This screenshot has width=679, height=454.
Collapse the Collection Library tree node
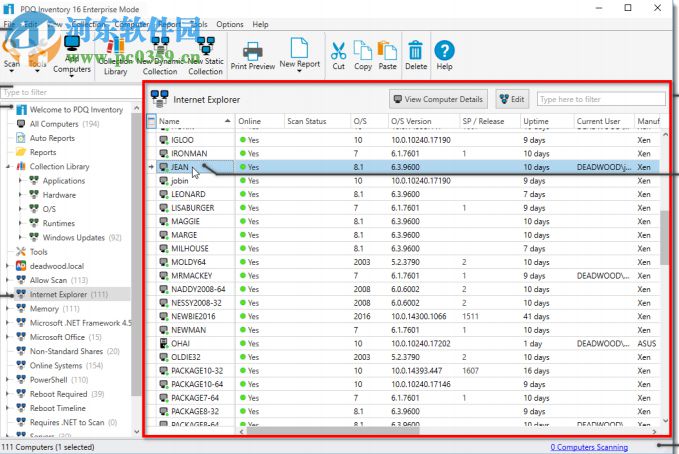pyautogui.click(x=8, y=167)
